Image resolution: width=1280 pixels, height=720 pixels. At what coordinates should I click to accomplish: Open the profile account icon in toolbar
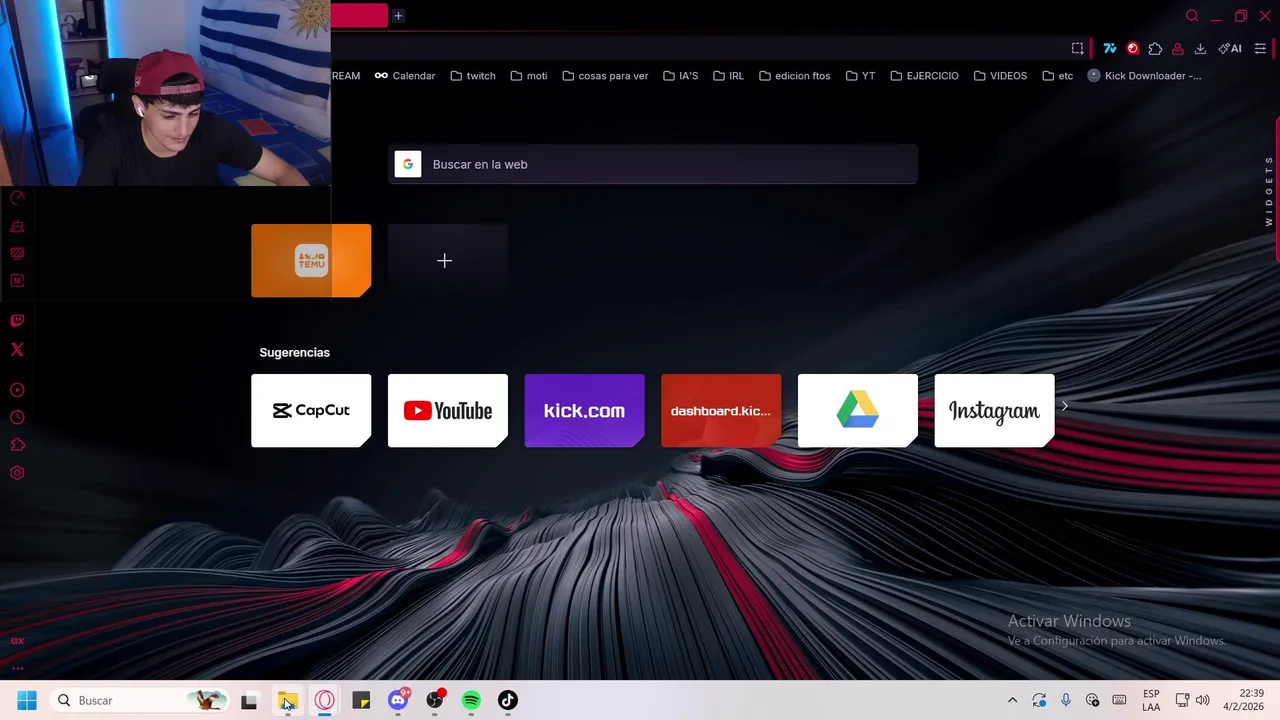click(x=1178, y=48)
